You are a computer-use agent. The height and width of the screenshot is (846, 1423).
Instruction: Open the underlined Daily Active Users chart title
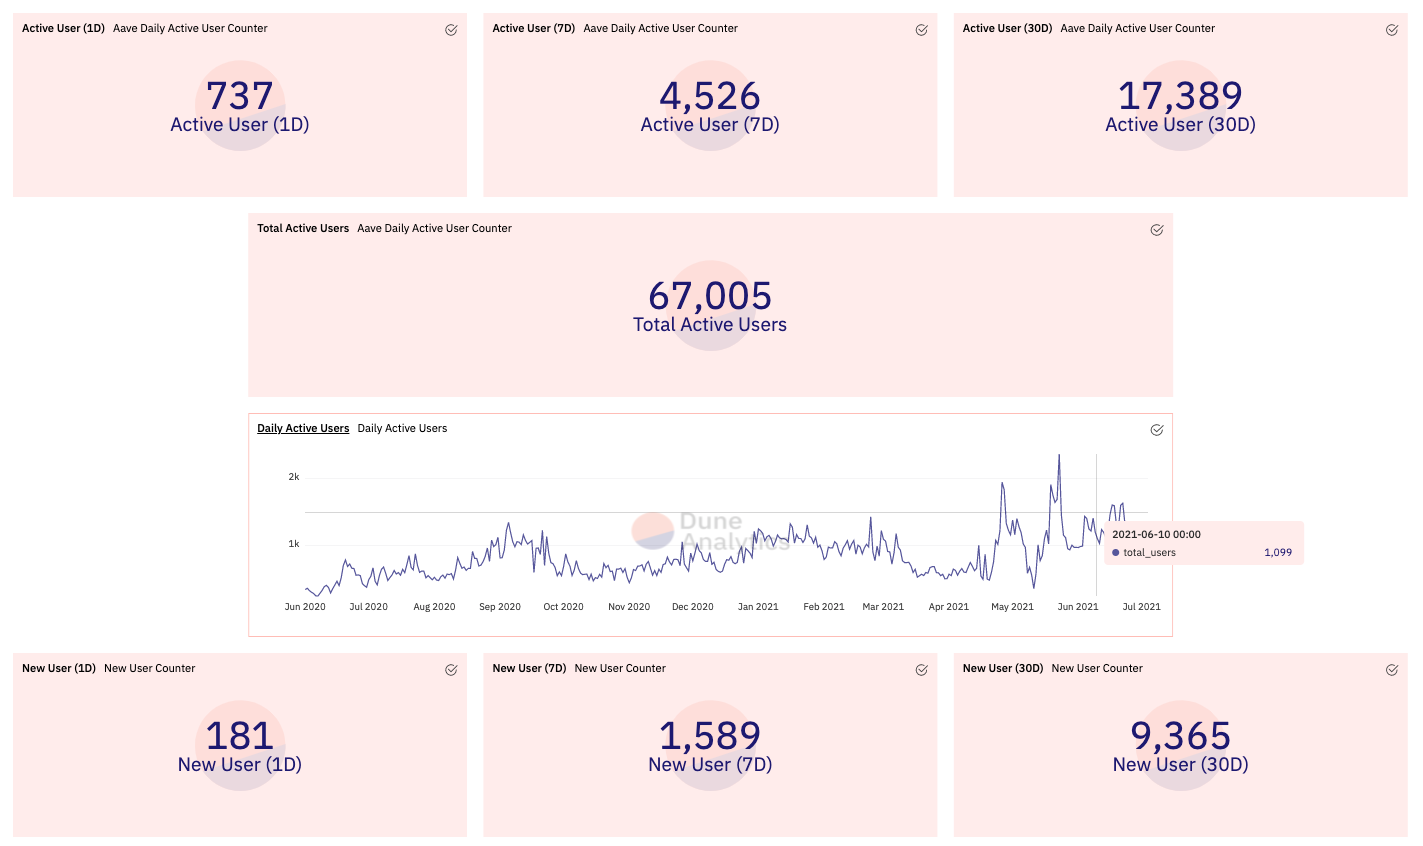coord(303,428)
